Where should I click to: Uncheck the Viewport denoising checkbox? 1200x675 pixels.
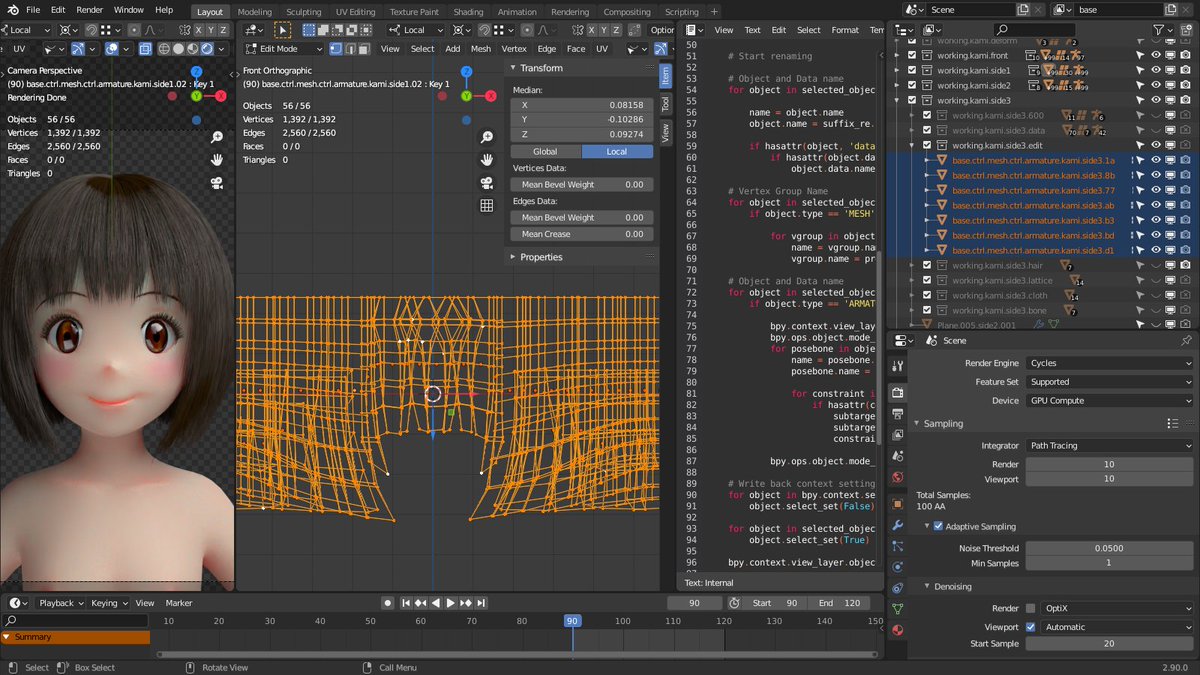click(x=1031, y=627)
